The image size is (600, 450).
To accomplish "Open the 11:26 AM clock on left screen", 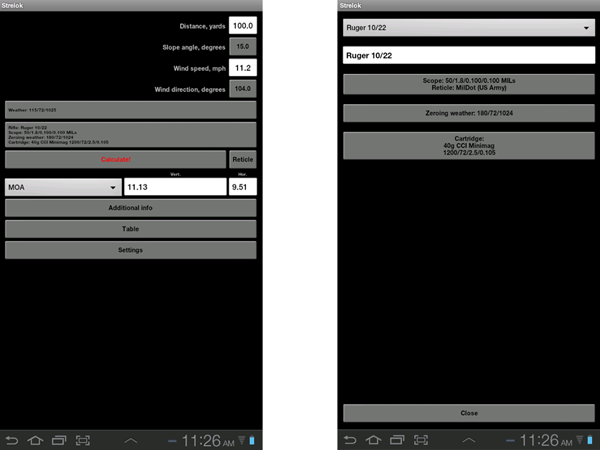I will [x=208, y=441].
